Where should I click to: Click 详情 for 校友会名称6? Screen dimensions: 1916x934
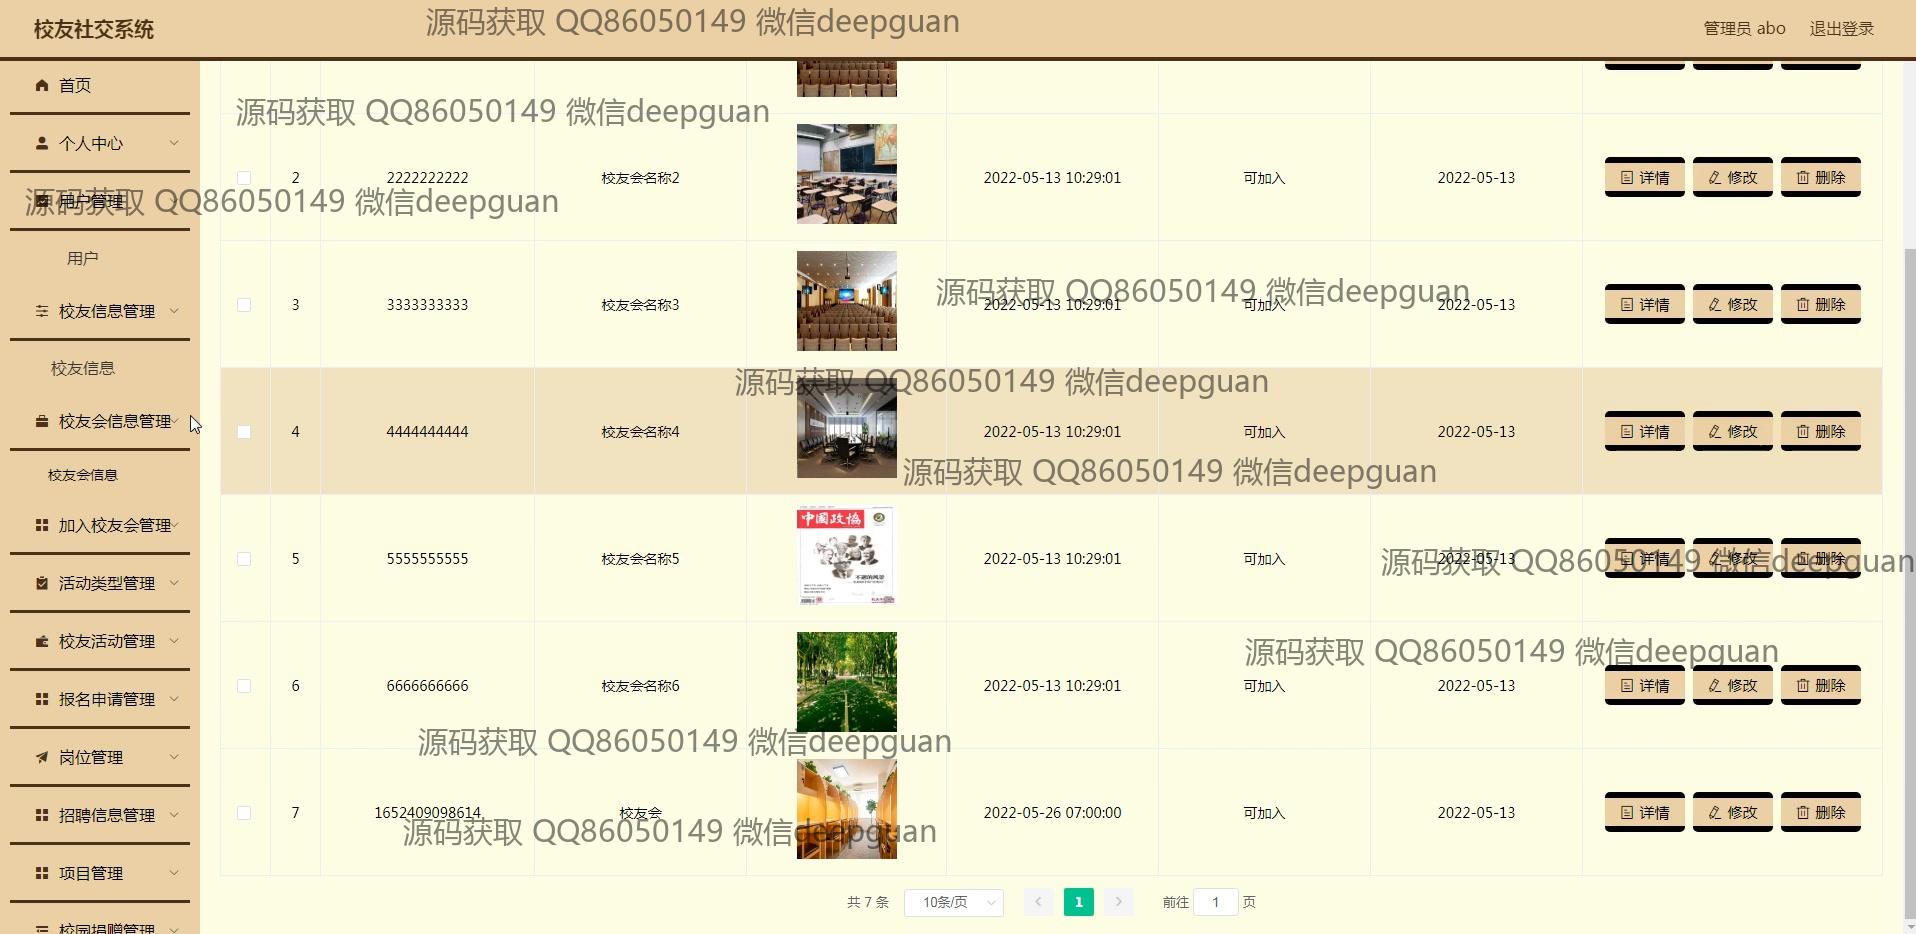pyautogui.click(x=1645, y=686)
